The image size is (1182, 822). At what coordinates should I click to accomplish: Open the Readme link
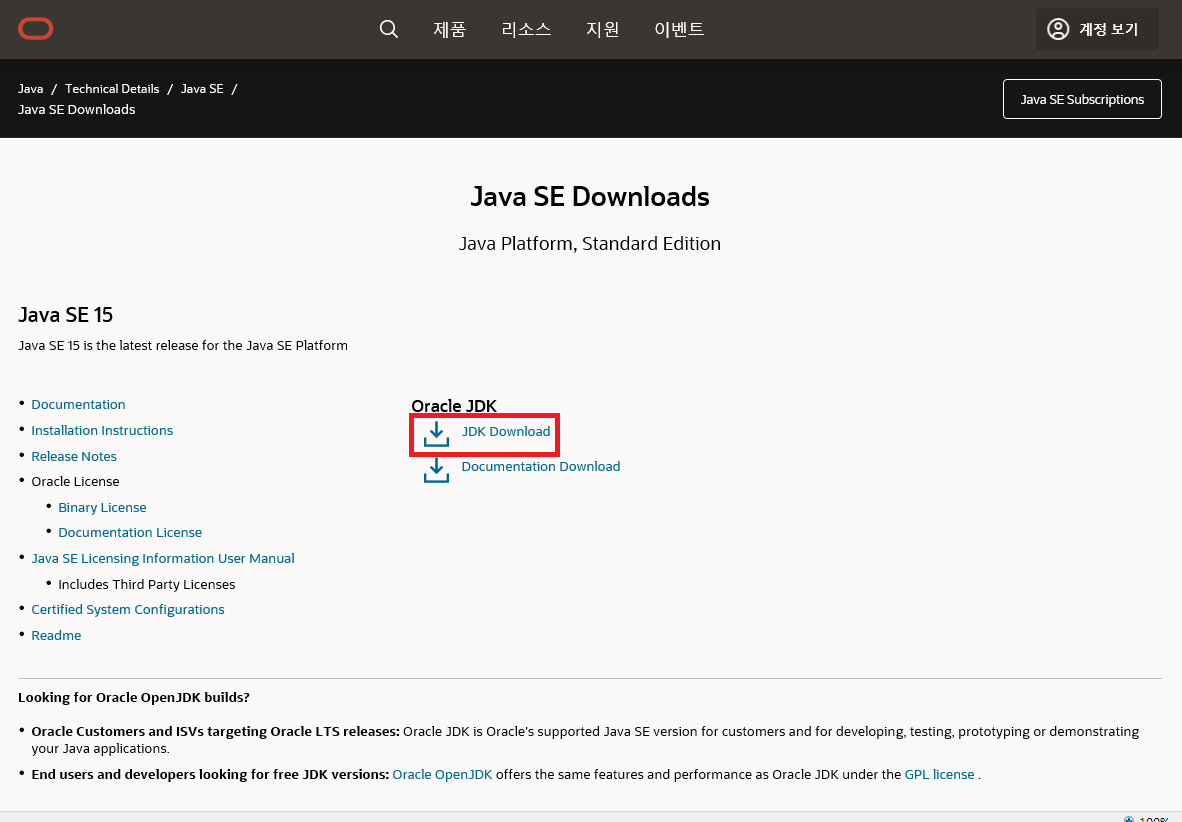pyautogui.click(x=56, y=635)
